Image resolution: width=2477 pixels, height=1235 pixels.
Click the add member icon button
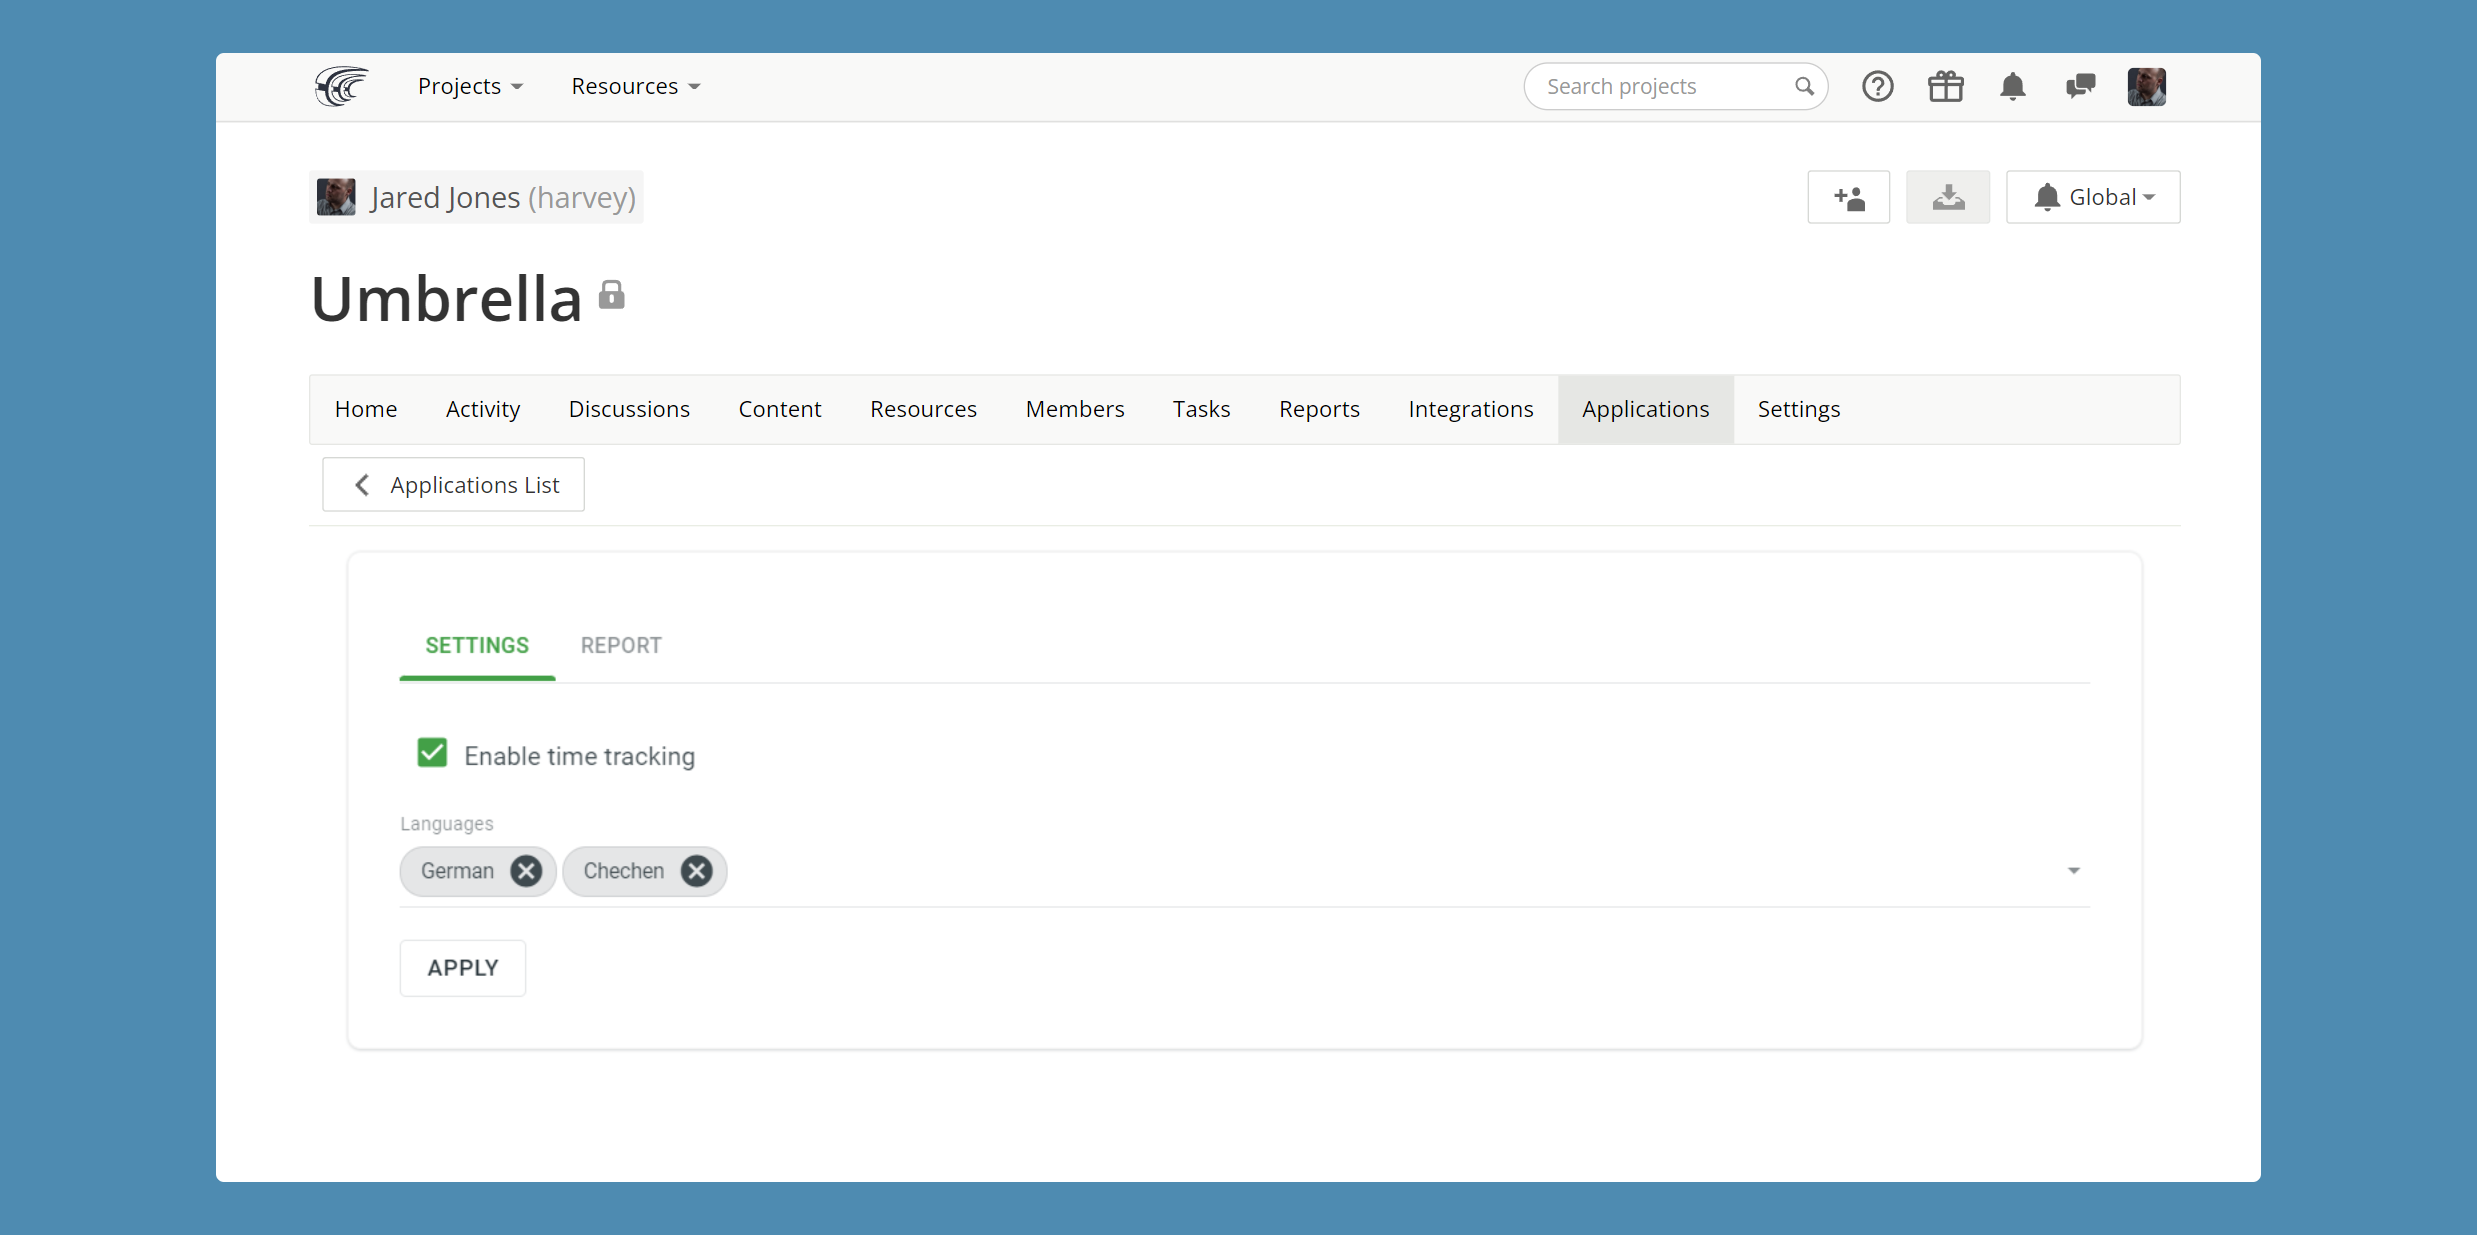[1848, 197]
